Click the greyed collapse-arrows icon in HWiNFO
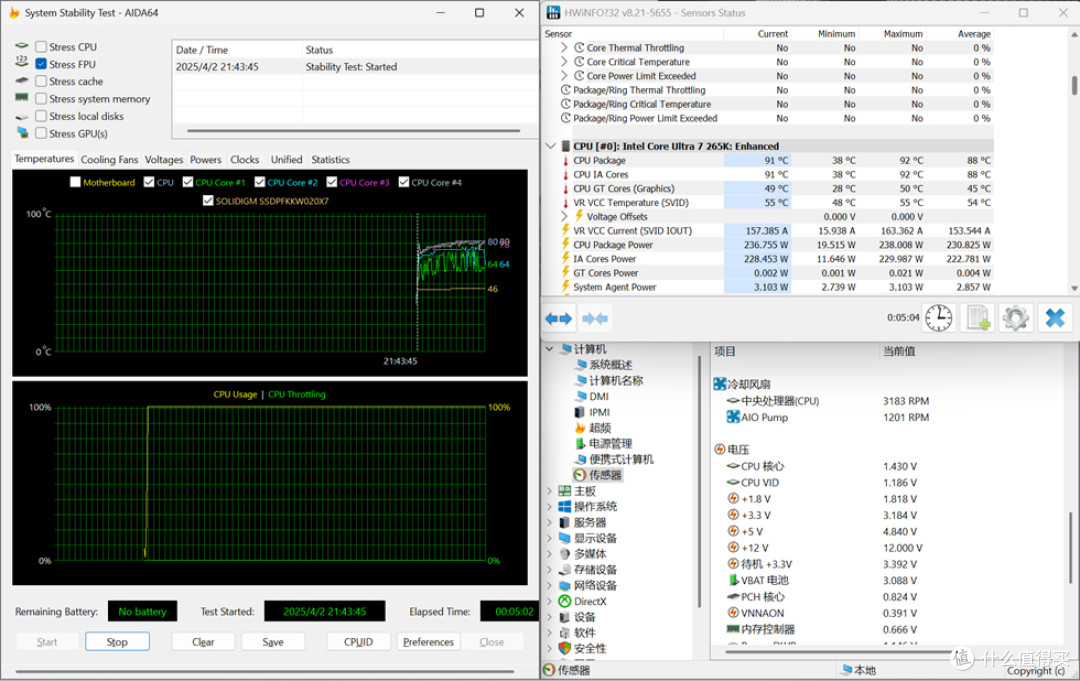This screenshot has height=681, width=1080. point(595,318)
